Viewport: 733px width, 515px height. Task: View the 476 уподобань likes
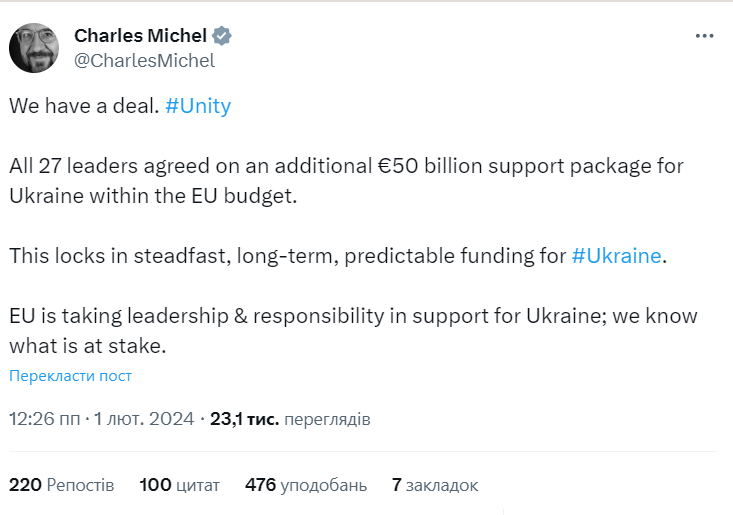(x=306, y=485)
